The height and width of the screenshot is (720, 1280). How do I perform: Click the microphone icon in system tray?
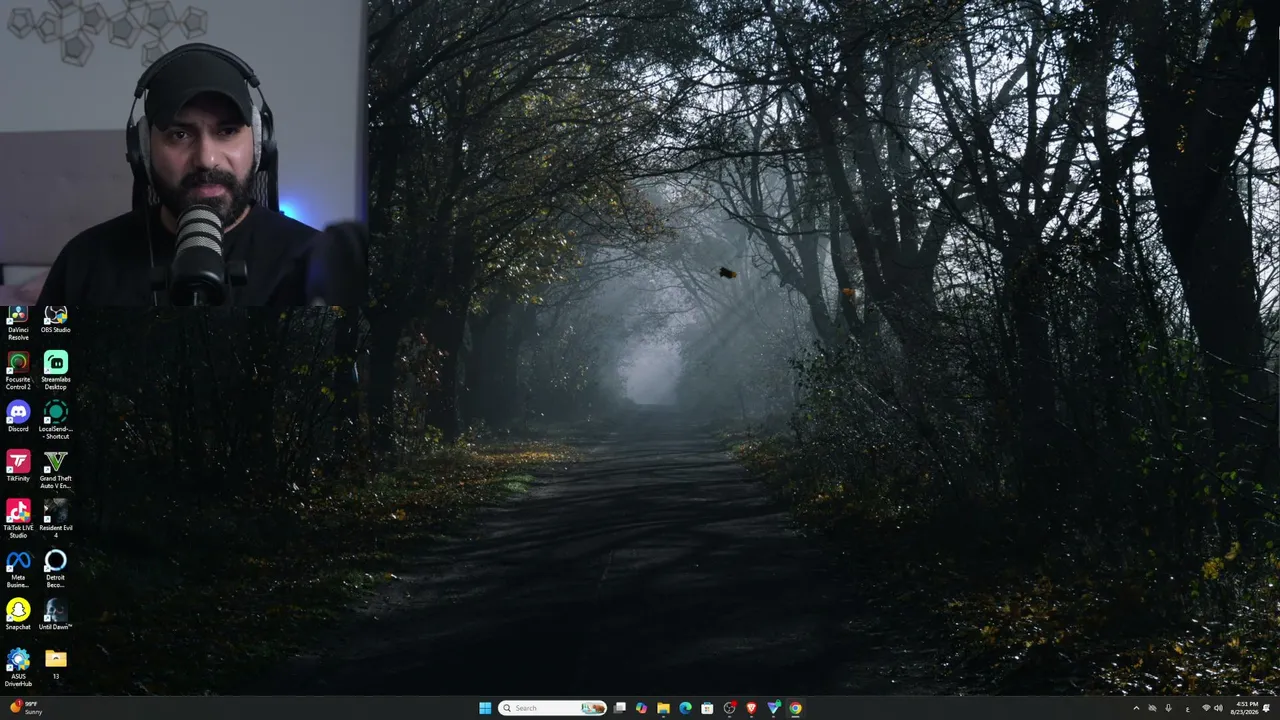point(1168,708)
